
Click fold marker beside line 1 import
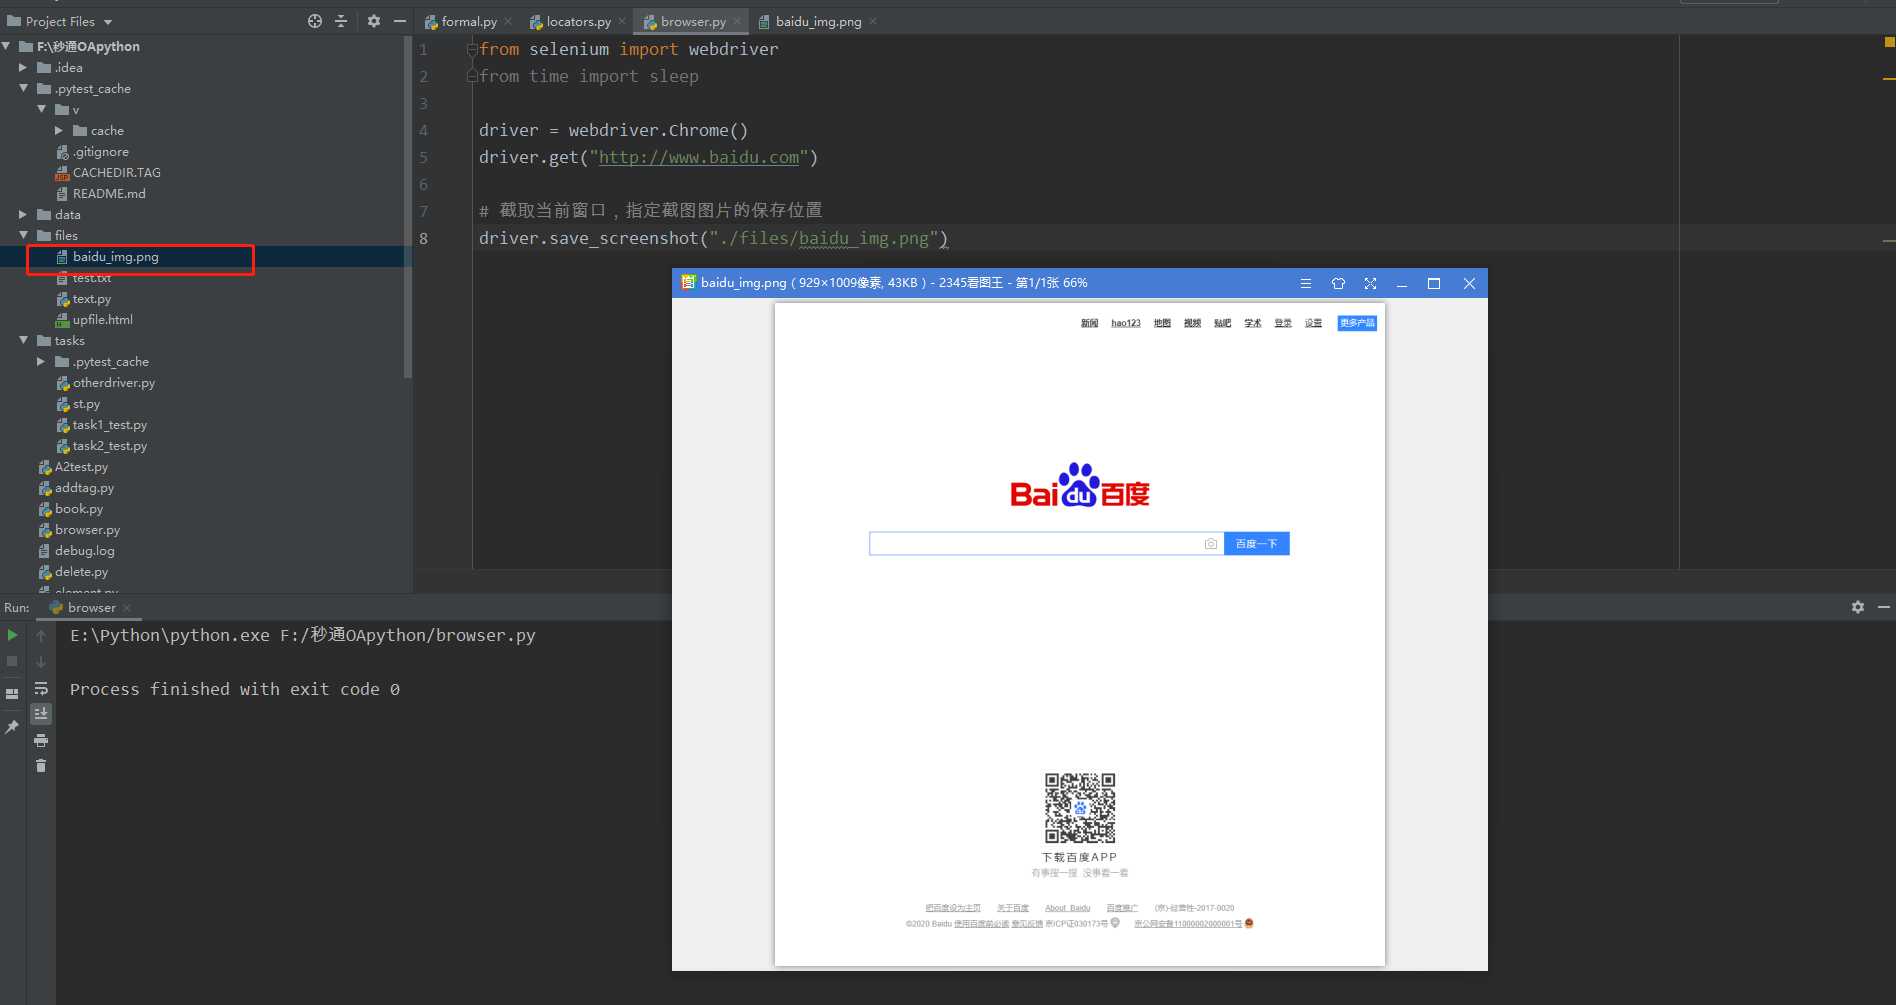(472, 49)
